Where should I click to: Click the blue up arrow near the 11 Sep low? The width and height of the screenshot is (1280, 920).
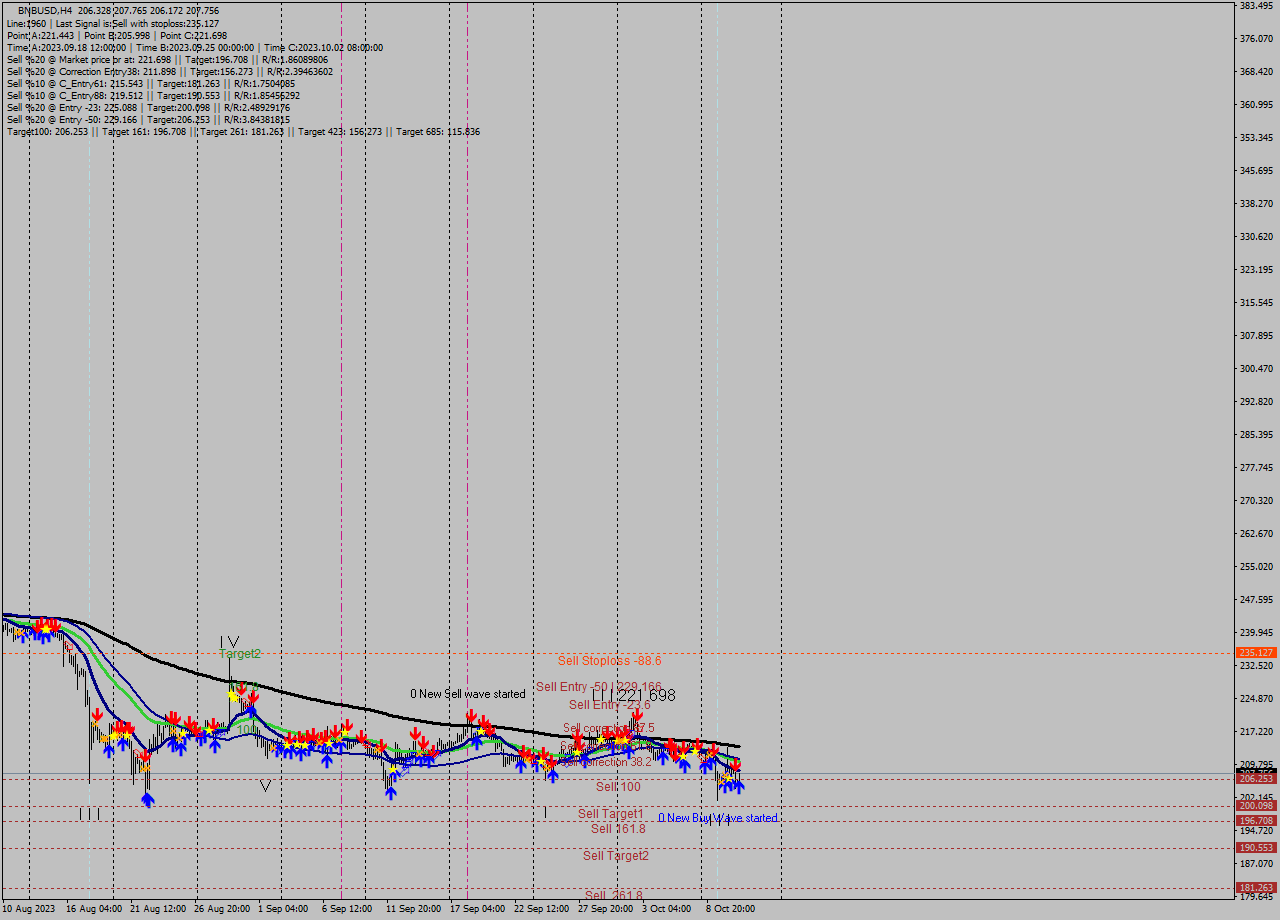click(x=391, y=793)
